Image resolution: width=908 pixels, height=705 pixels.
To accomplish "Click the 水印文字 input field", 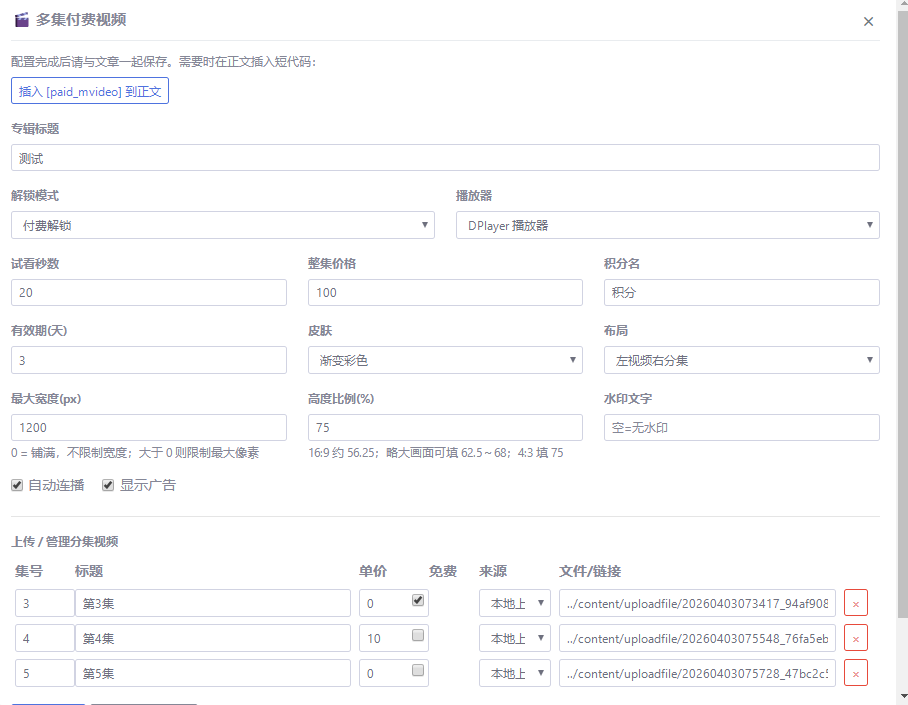I will tap(741, 428).
